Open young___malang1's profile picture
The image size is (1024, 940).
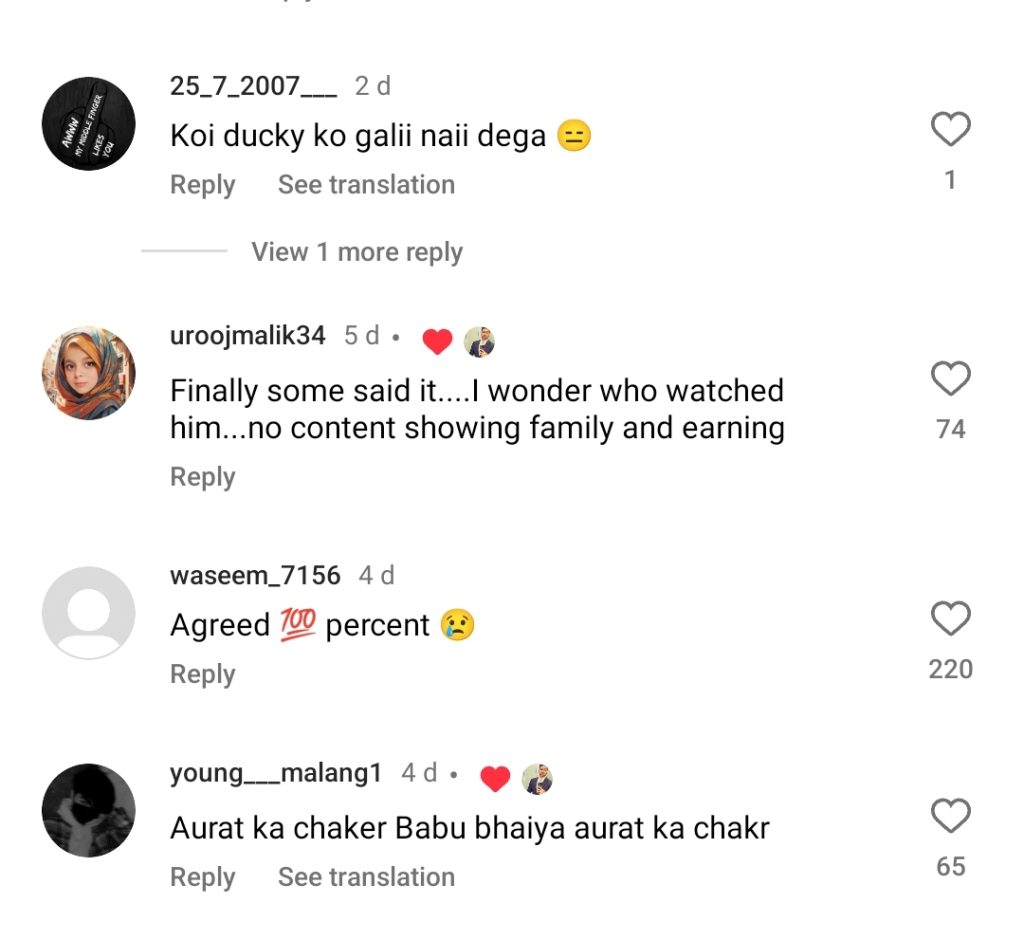coord(88,811)
